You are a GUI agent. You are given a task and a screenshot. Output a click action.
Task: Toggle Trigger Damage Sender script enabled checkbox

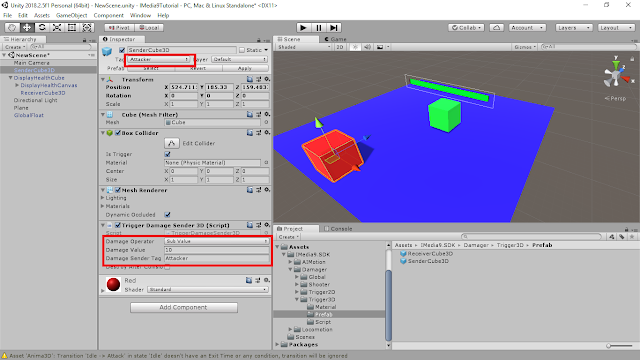pyautogui.click(x=118, y=225)
